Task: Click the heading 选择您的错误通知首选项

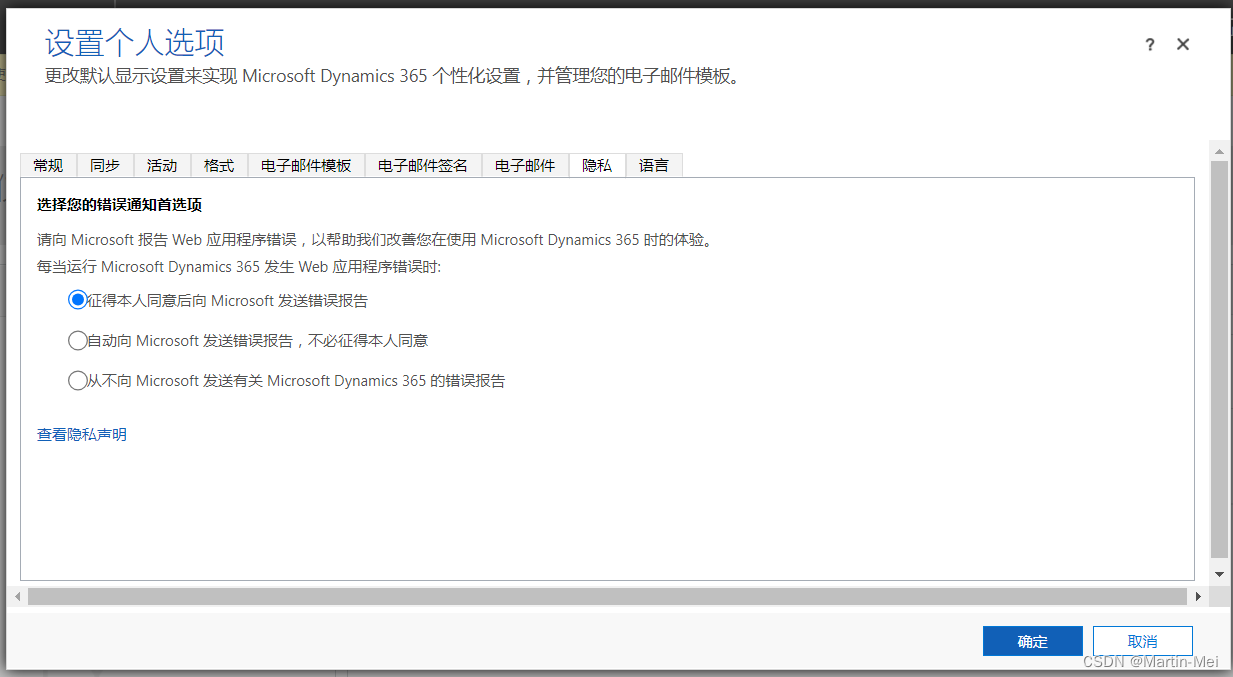Action: [x=119, y=205]
